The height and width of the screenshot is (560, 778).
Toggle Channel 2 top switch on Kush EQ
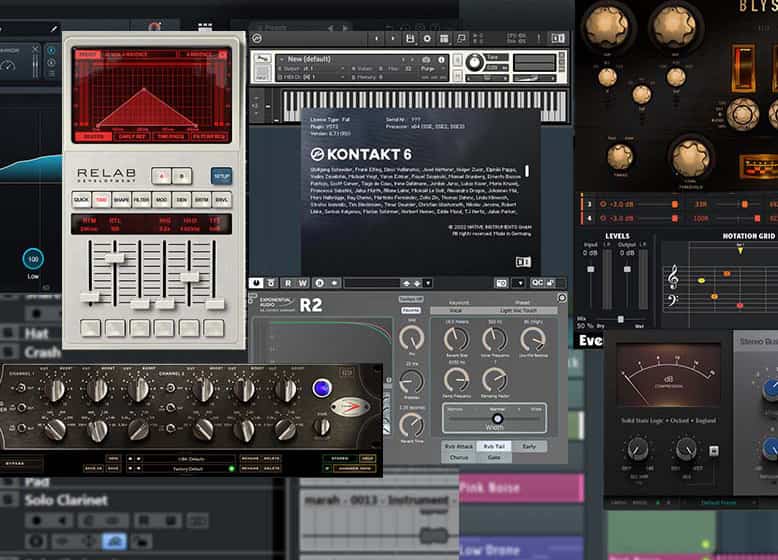pyautogui.click(x=170, y=387)
